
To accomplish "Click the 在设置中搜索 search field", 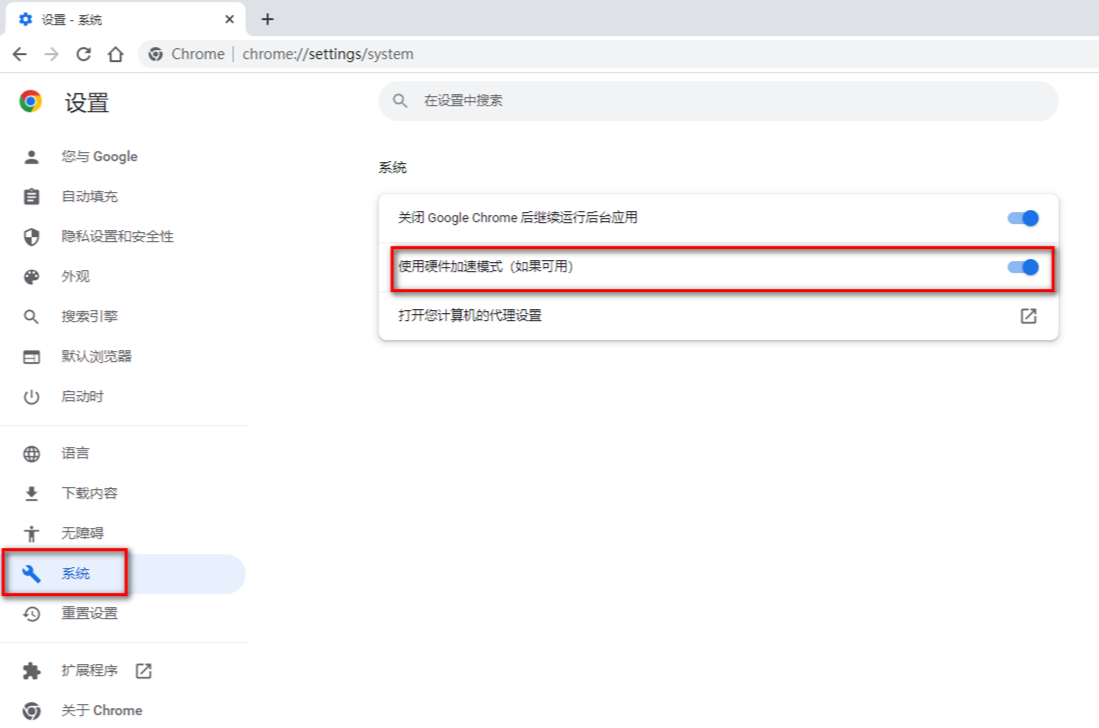I will point(718,101).
